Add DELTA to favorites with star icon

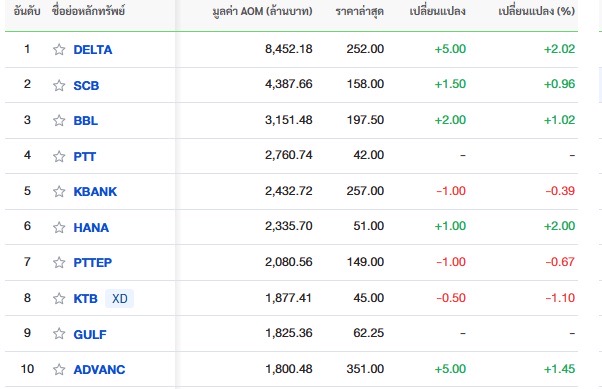(59, 50)
